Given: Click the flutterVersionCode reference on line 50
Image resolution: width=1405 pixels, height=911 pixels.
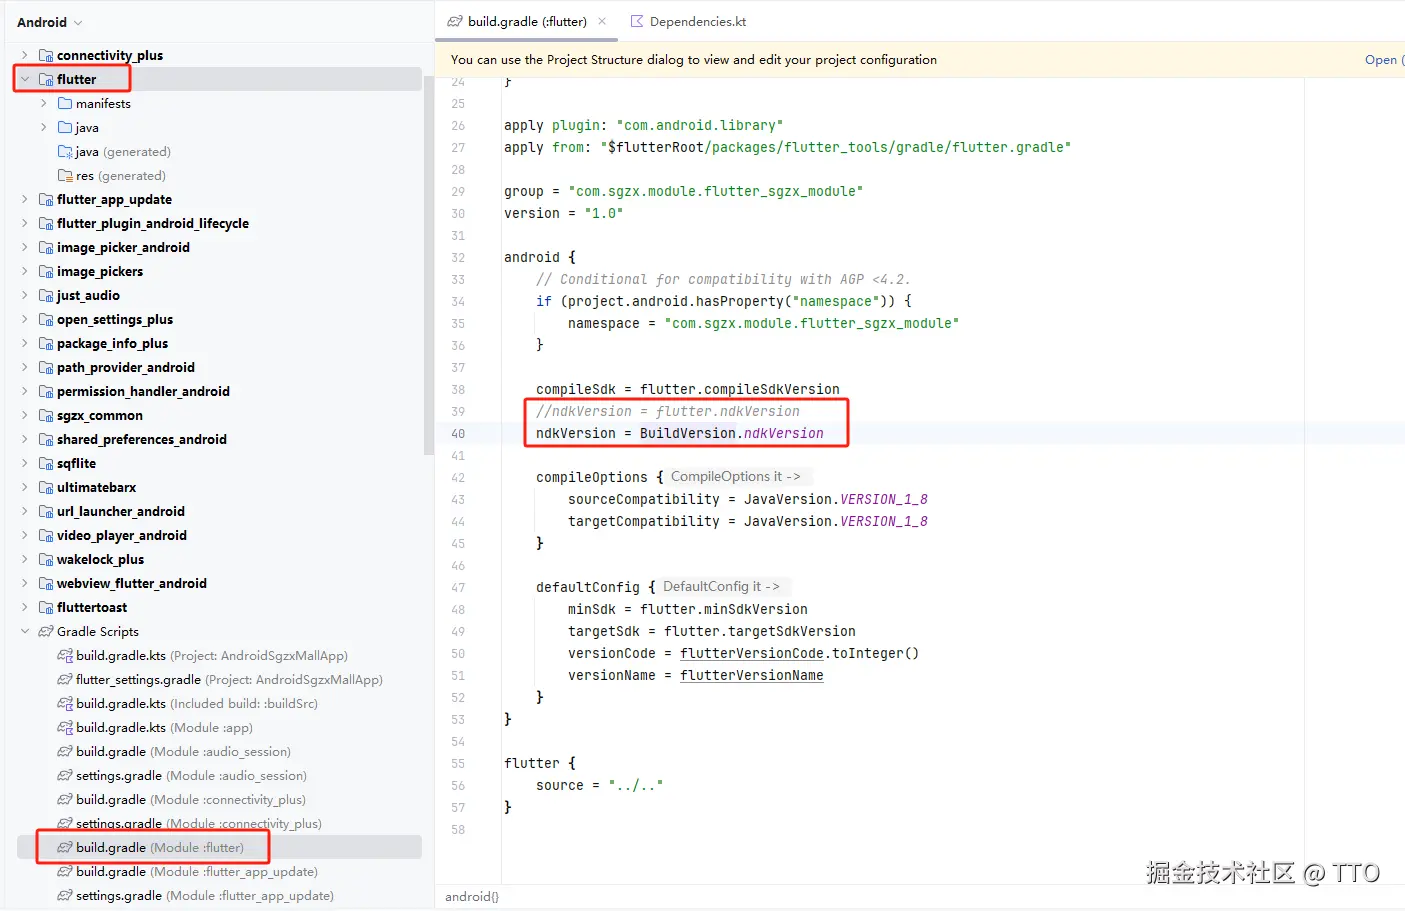Looking at the screenshot, I should coord(752,653).
